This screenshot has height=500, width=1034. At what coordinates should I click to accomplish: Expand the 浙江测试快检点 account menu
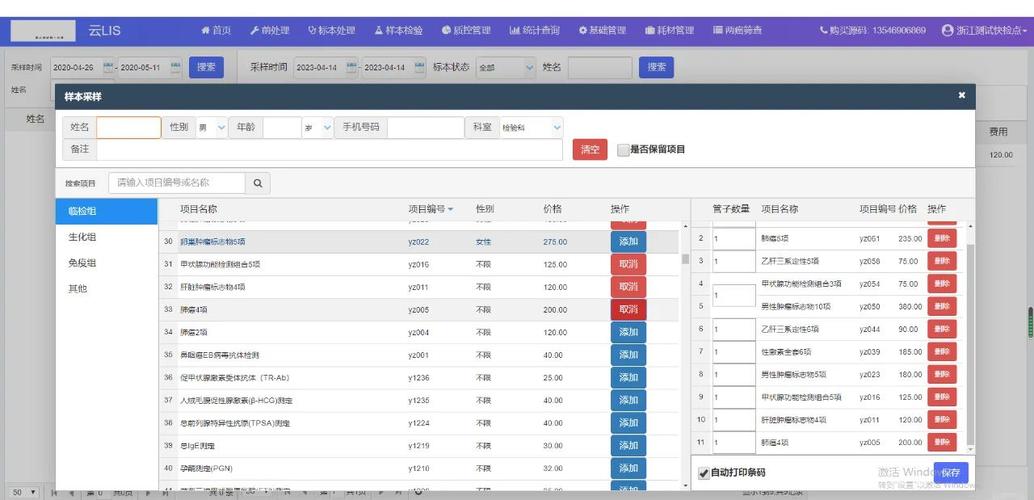coord(985,30)
